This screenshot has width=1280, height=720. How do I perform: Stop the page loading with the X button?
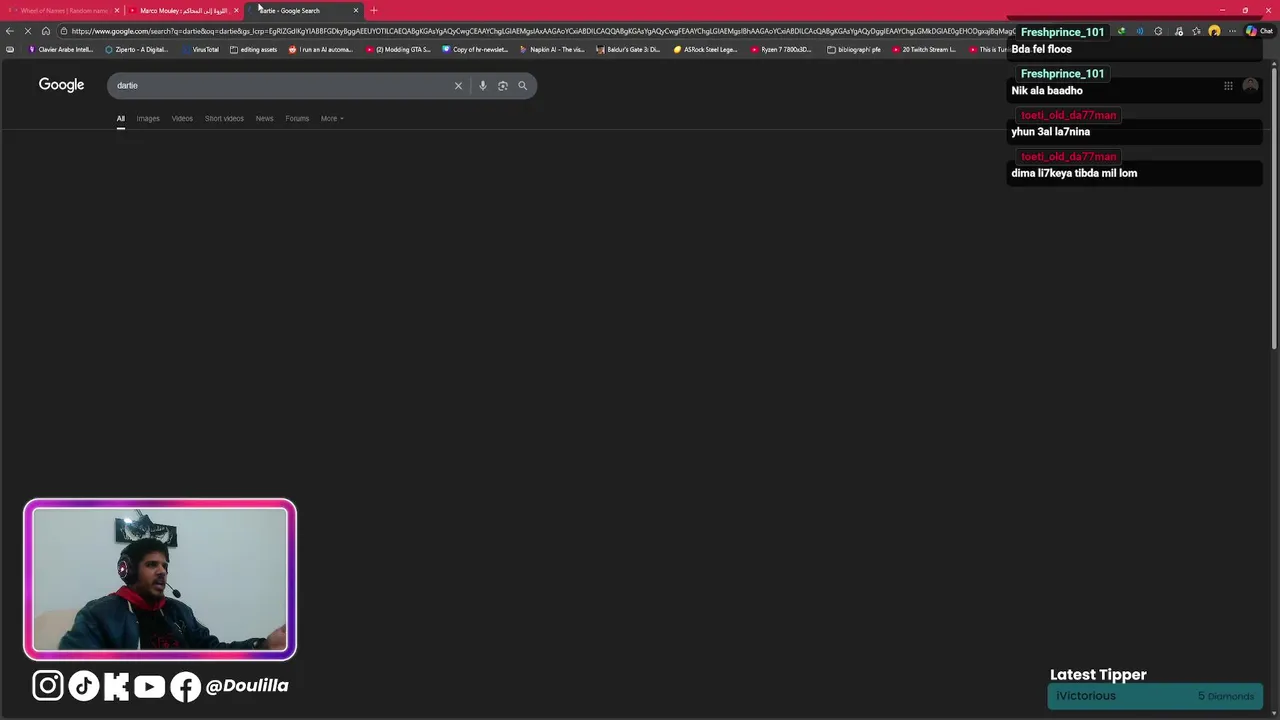(28, 31)
